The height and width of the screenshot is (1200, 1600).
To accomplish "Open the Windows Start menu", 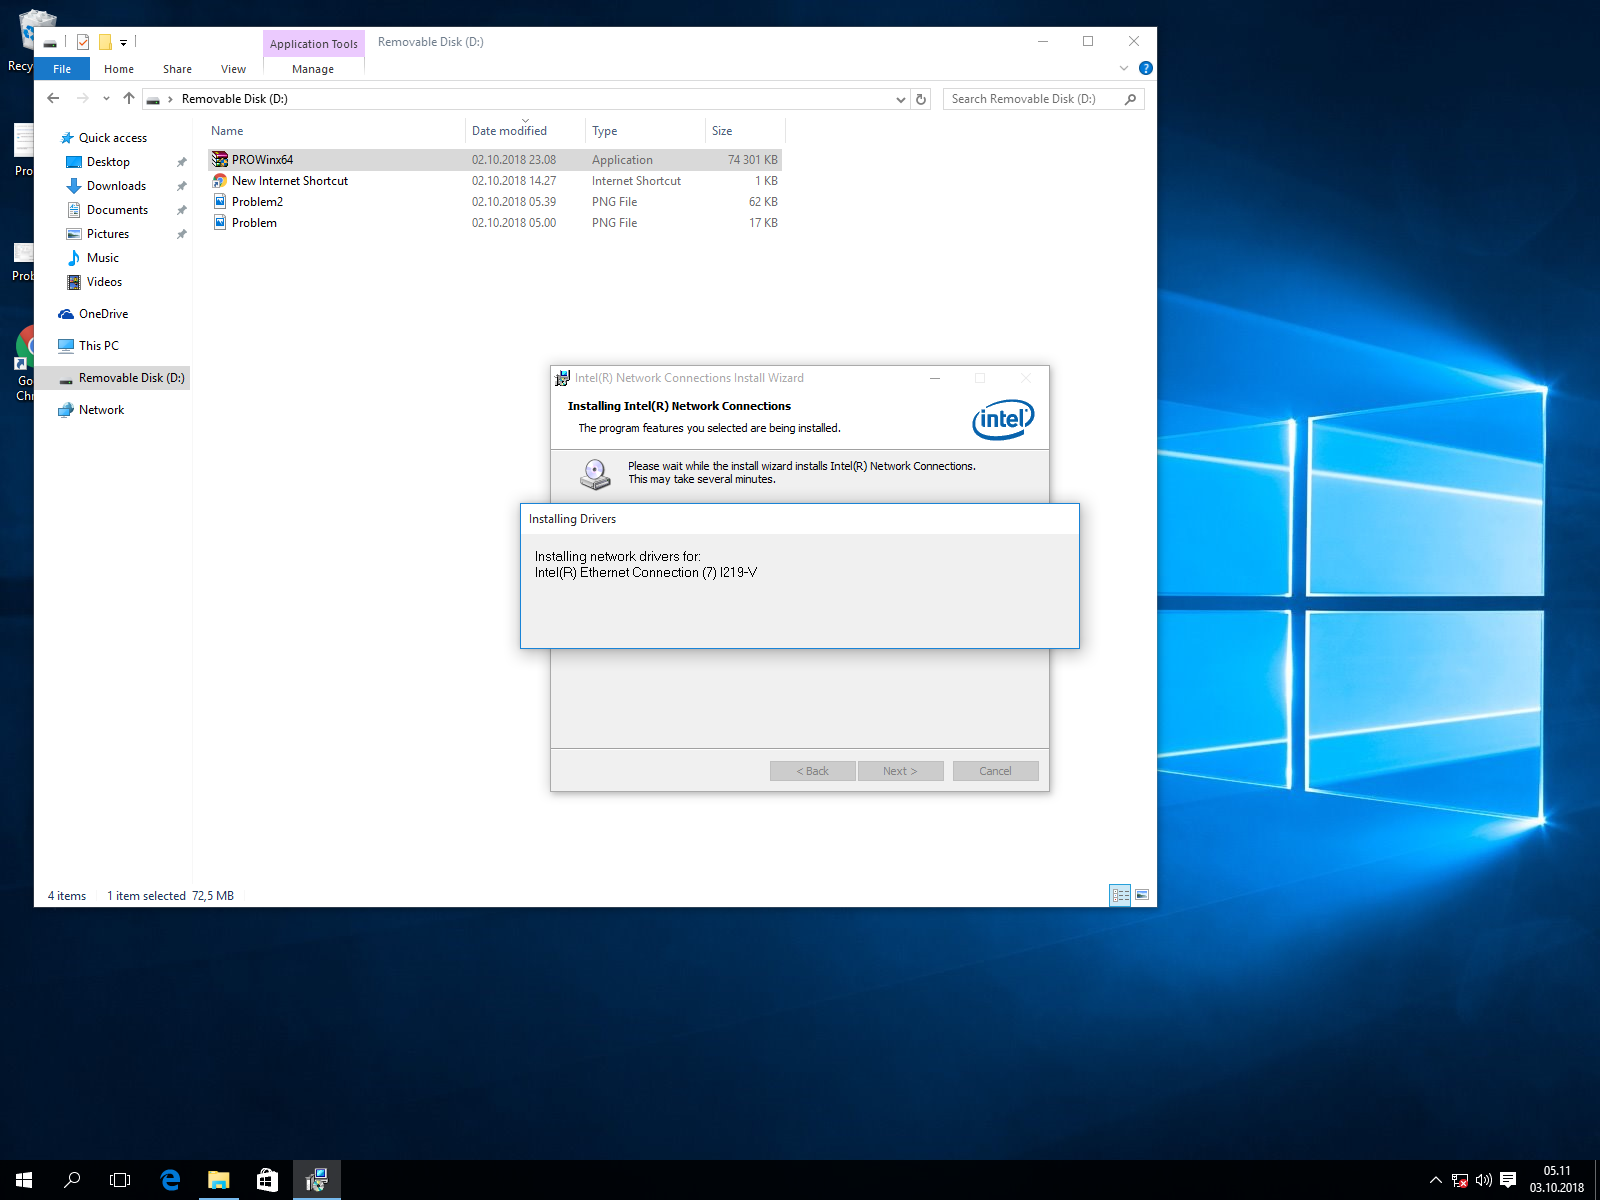I will [24, 1180].
